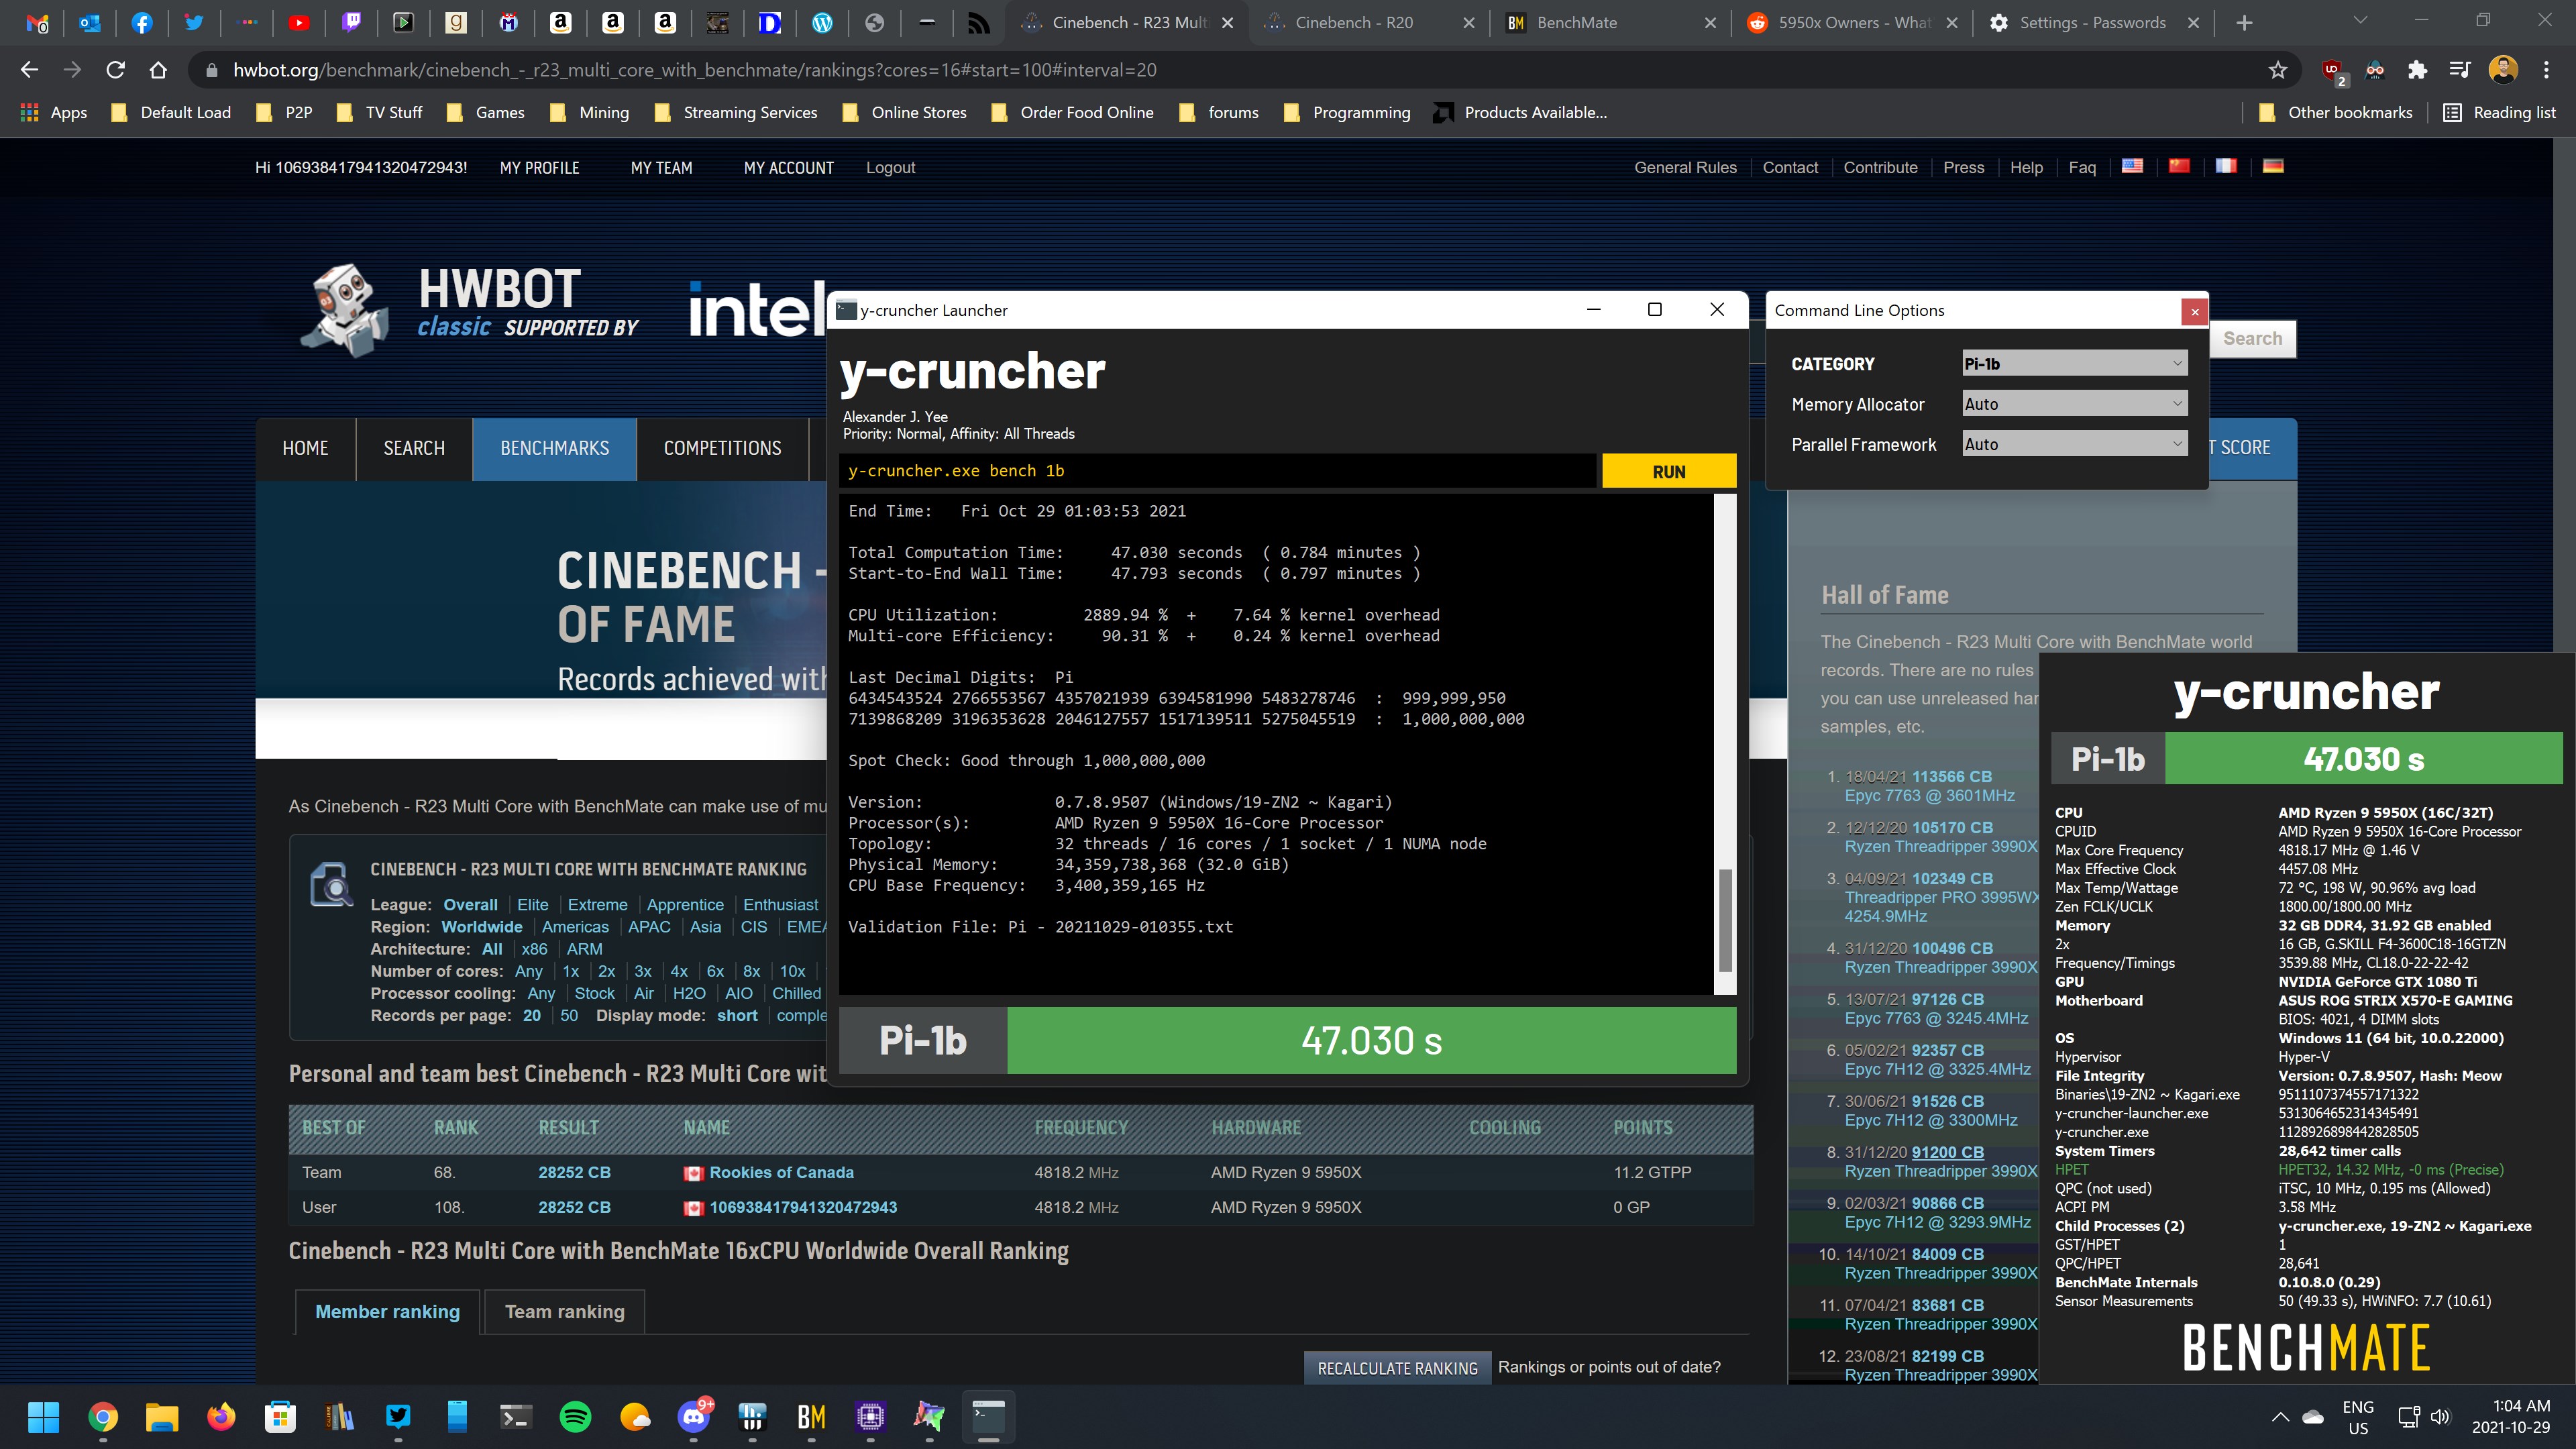This screenshot has height=1449, width=2576.
Task: Switch site language to the US flag
Action: [x=2132, y=166]
